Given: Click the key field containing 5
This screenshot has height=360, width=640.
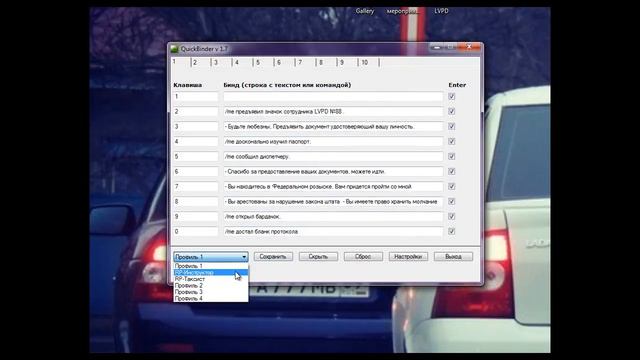Looking at the screenshot, I should [x=196, y=157].
